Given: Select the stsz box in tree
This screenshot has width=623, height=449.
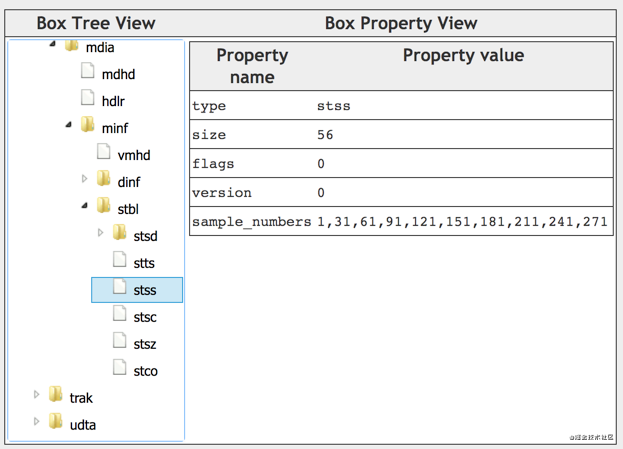Looking at the screenshot, I should (145, 344).
